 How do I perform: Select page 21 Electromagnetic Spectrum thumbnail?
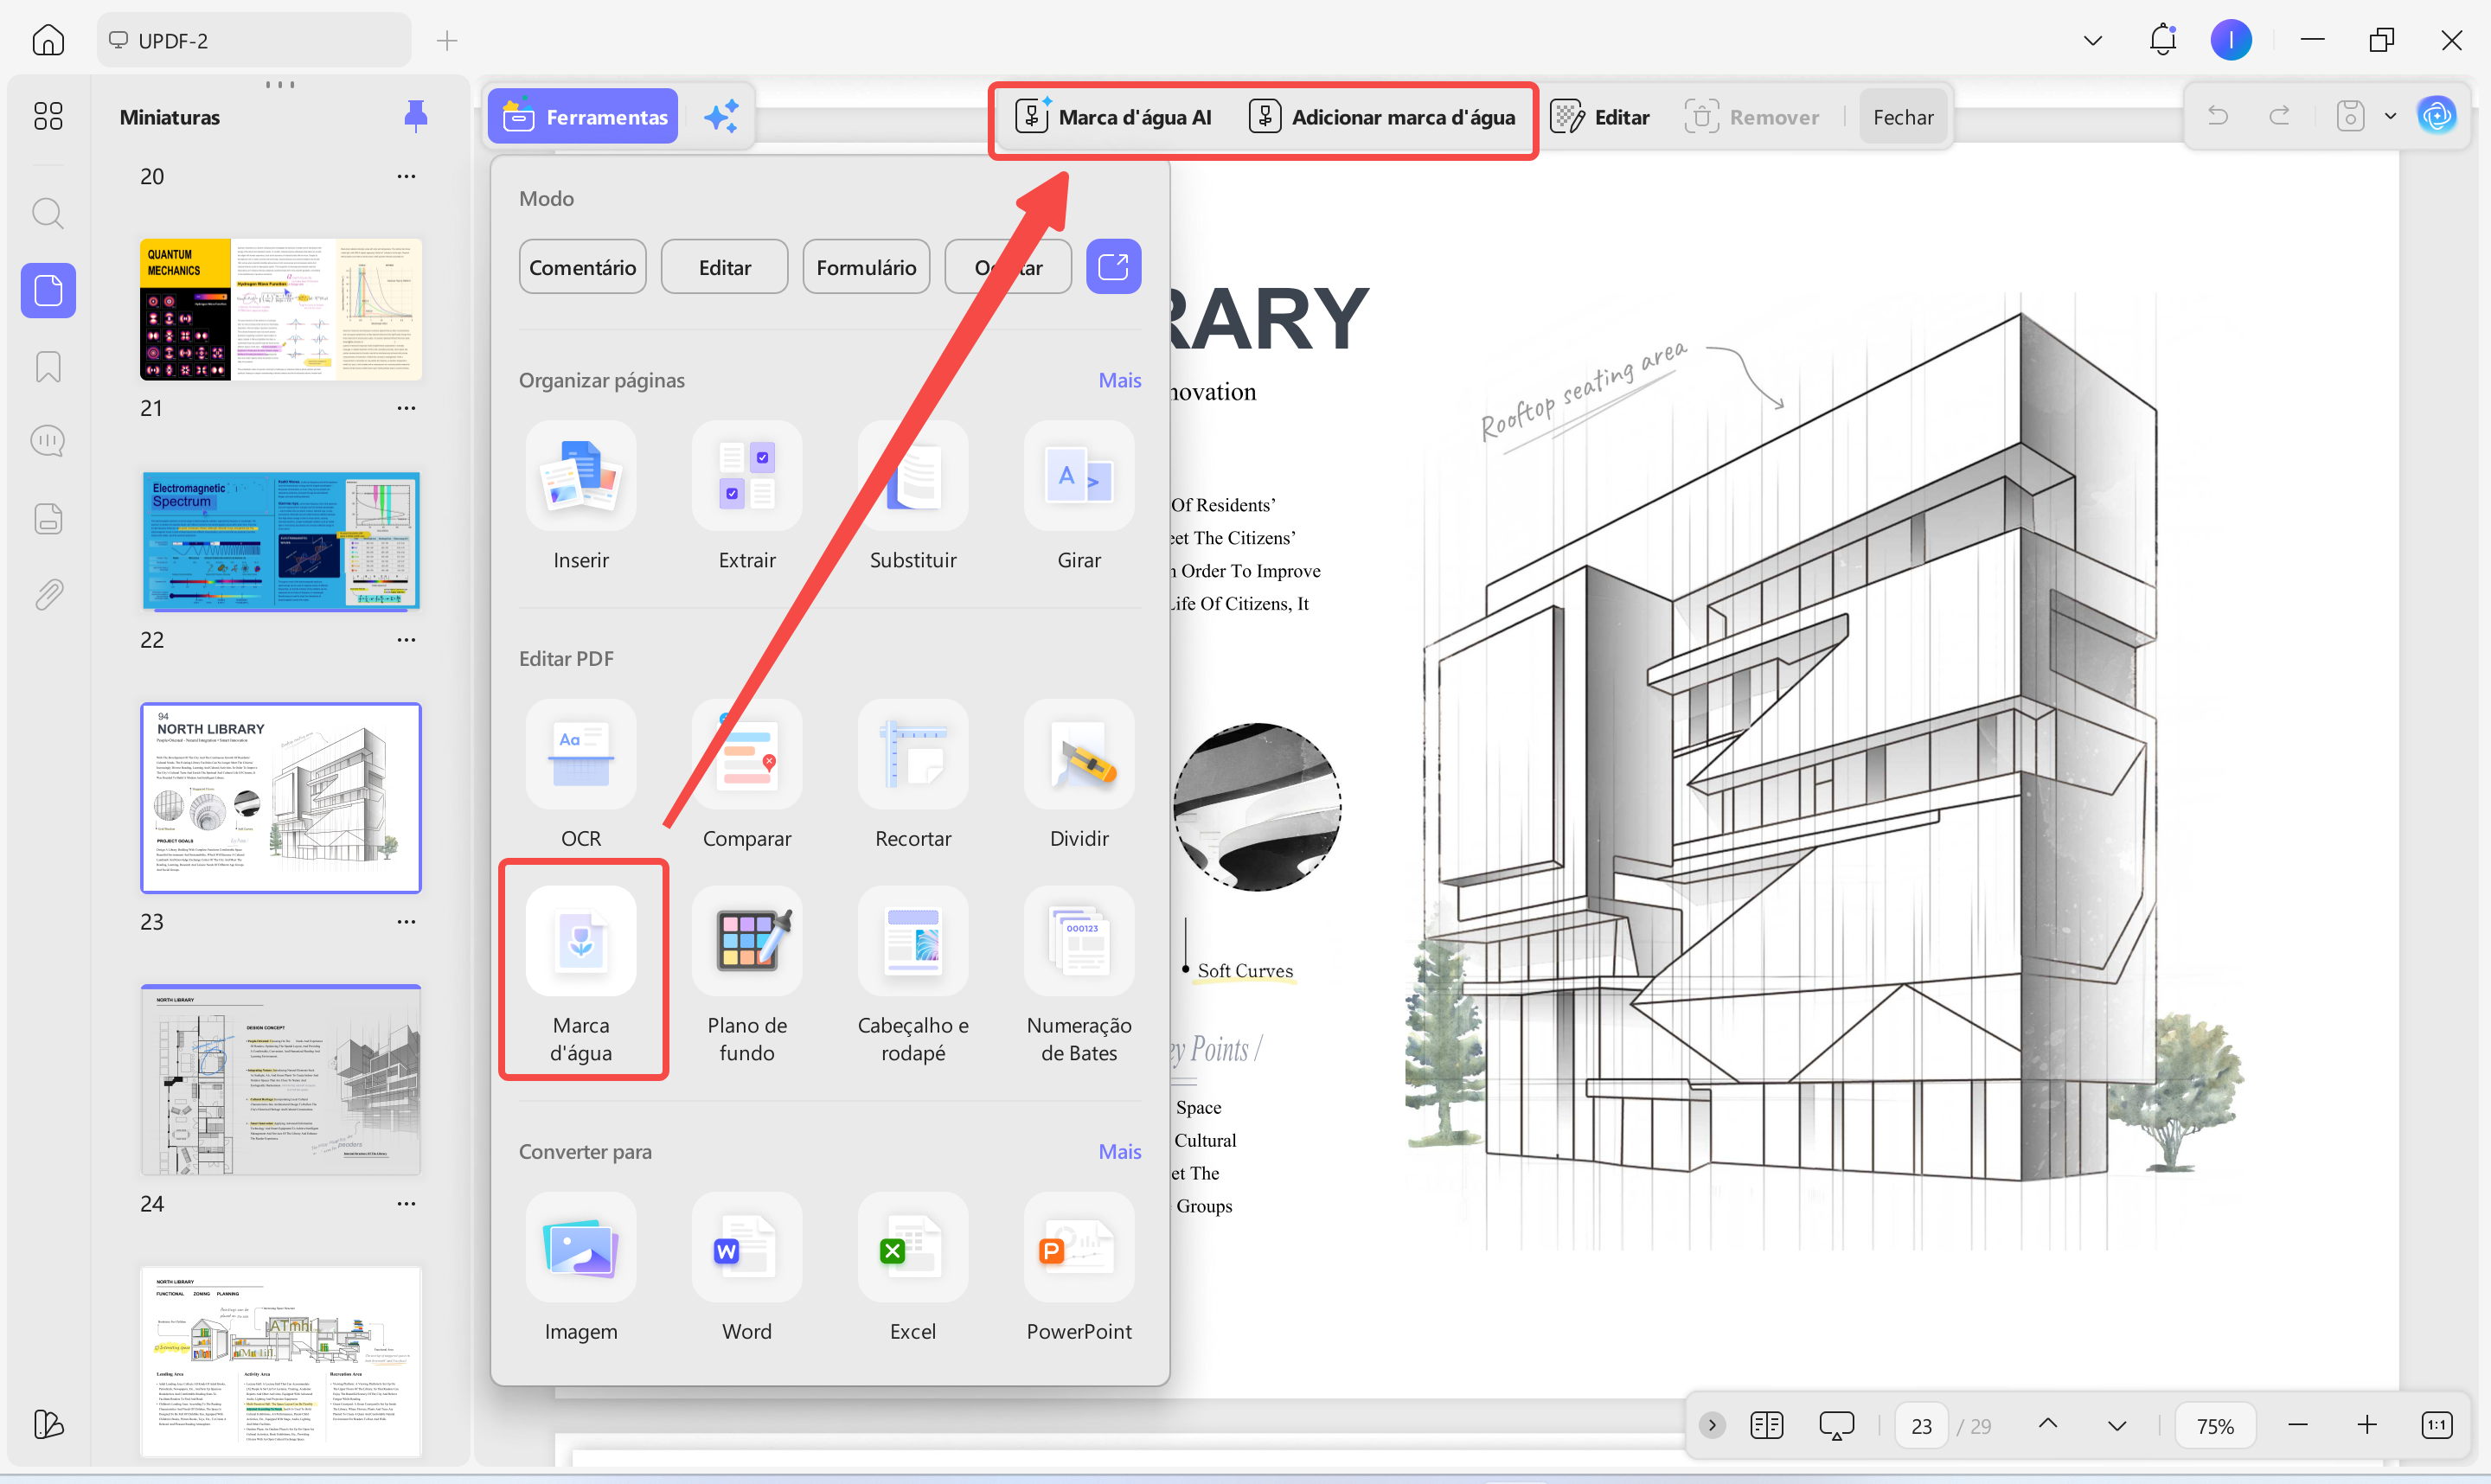281,541
